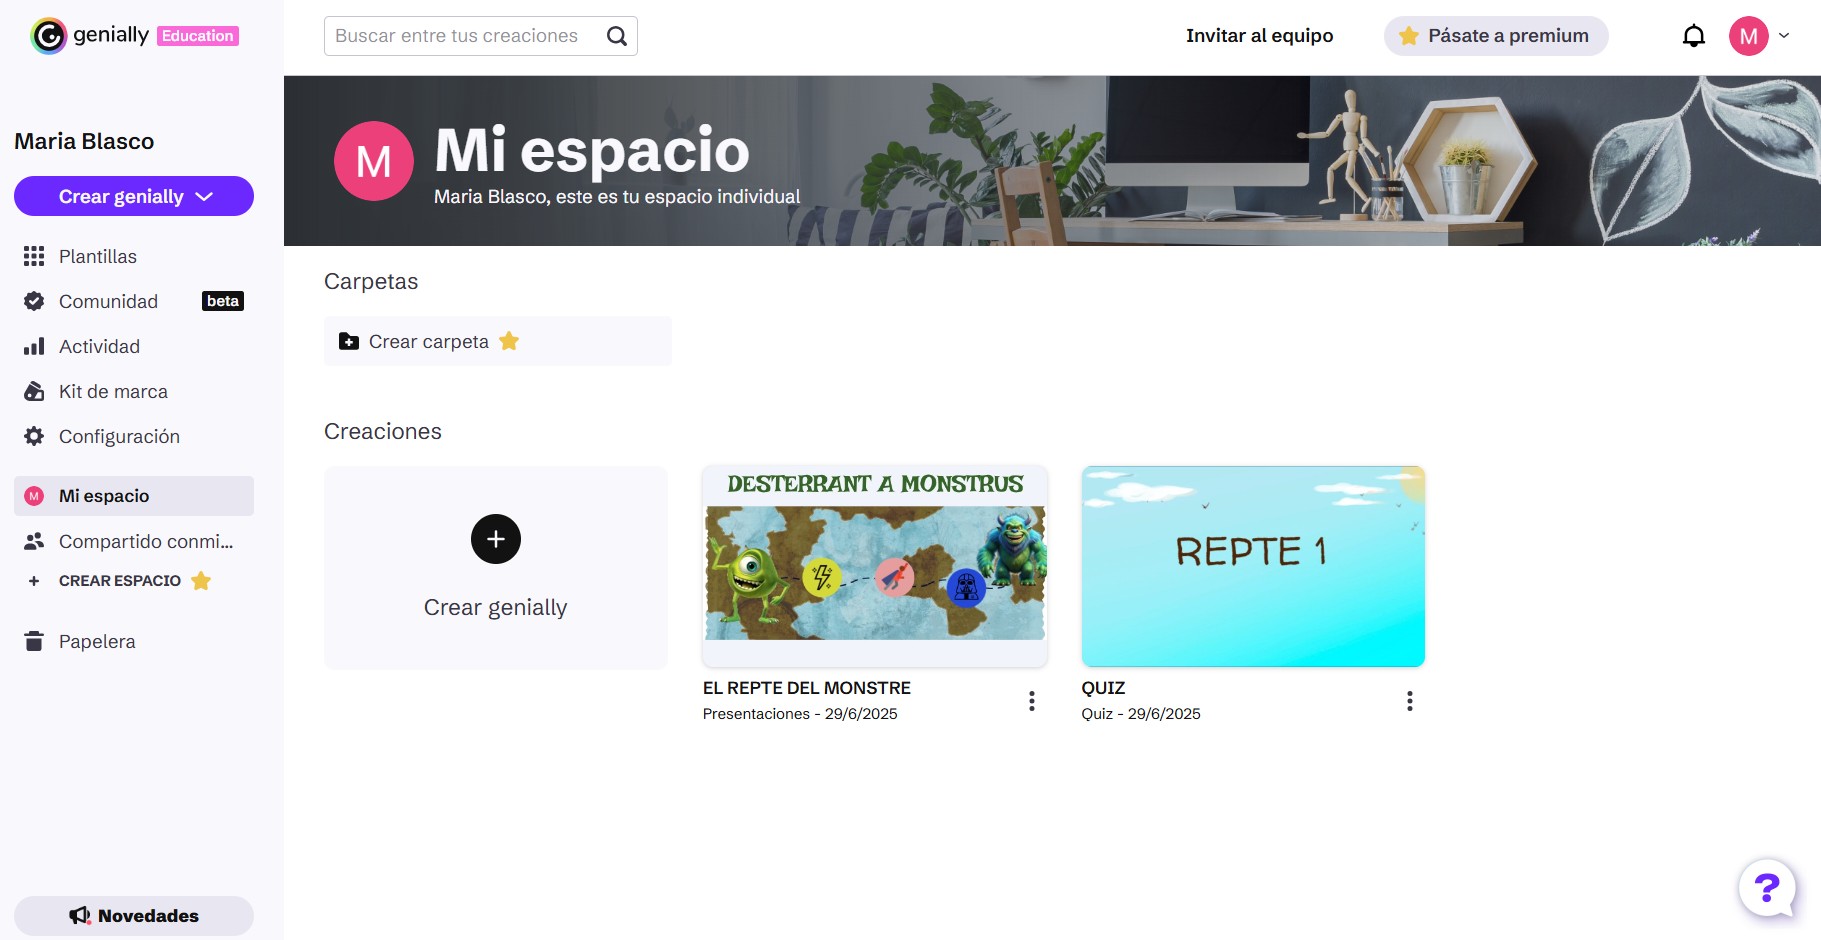The width and height of the screenshot is (1821, 940).
Task: Click Invitar al equipo link
Action: coord(1259,36)
